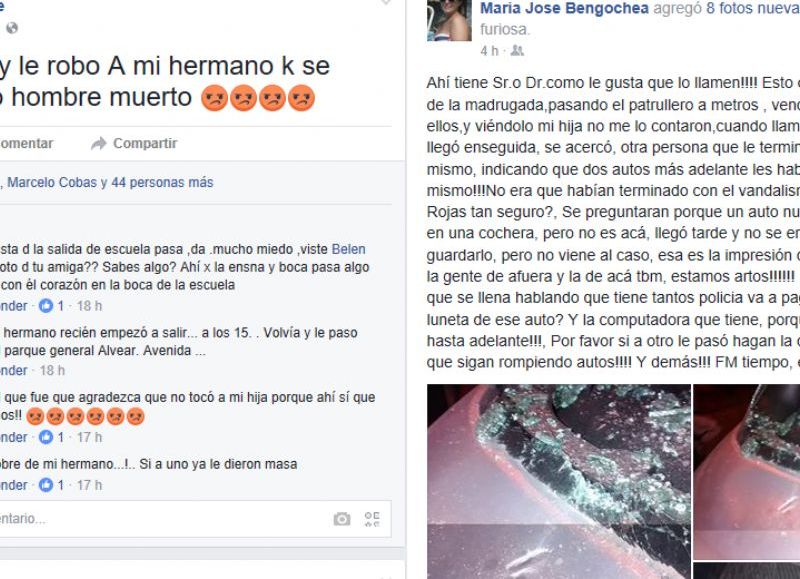Click the 4 h post timestamp
This screenshot has width=800, height=579.
point(489,51)
